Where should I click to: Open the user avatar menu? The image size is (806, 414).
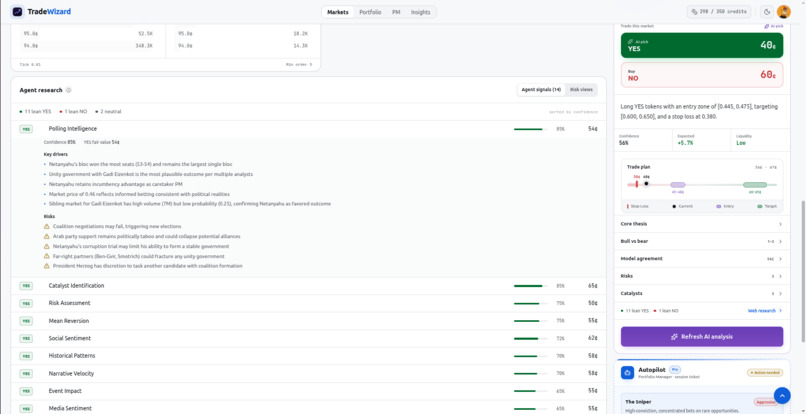point(784,12)
